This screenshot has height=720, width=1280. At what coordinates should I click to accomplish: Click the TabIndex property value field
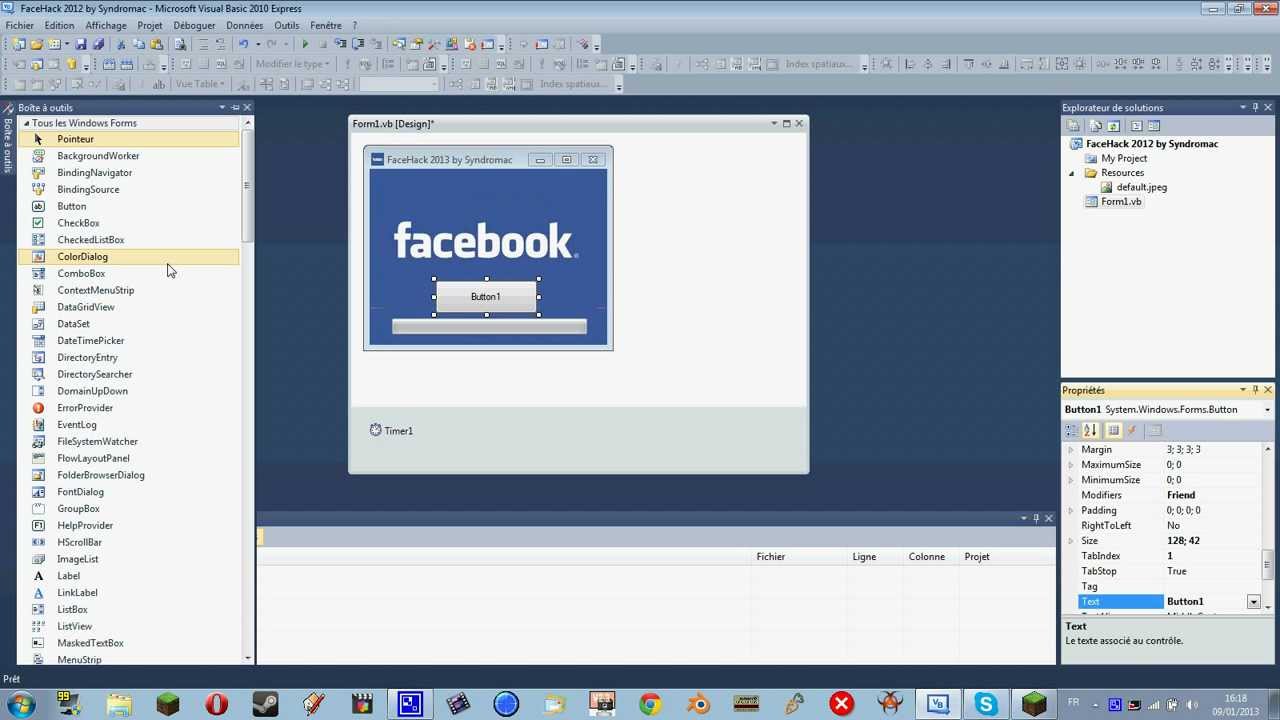(1213, 556)
